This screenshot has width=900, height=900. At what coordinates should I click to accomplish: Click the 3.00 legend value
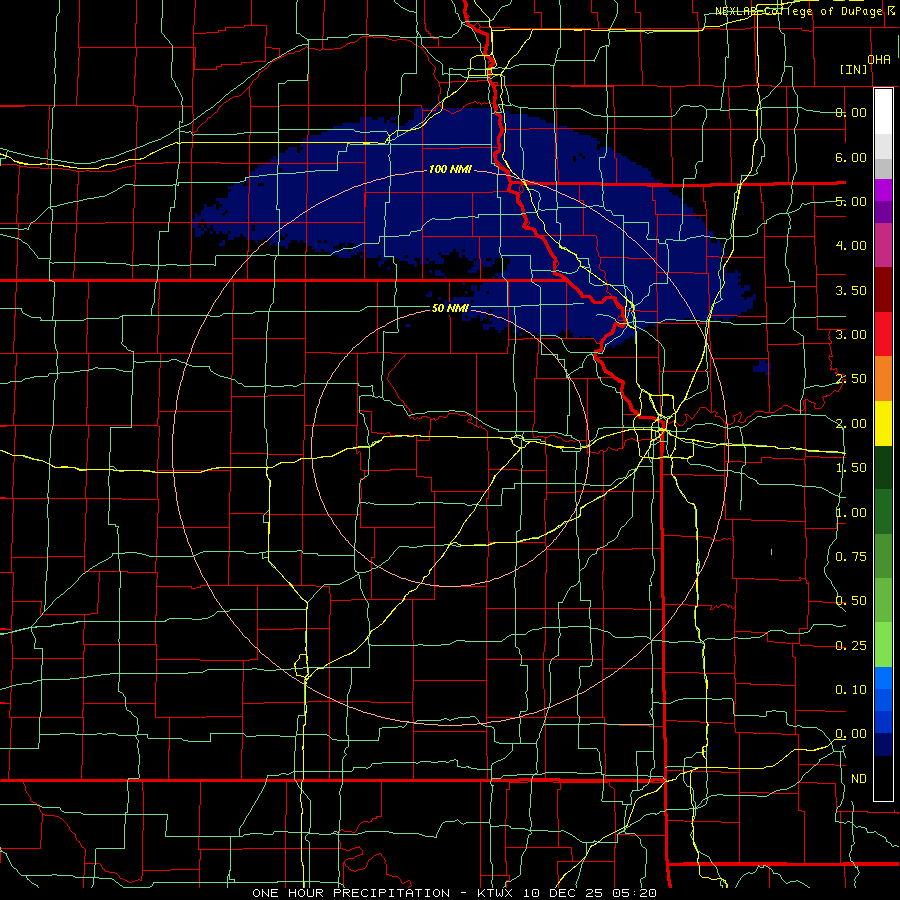[x=851, y=335]
